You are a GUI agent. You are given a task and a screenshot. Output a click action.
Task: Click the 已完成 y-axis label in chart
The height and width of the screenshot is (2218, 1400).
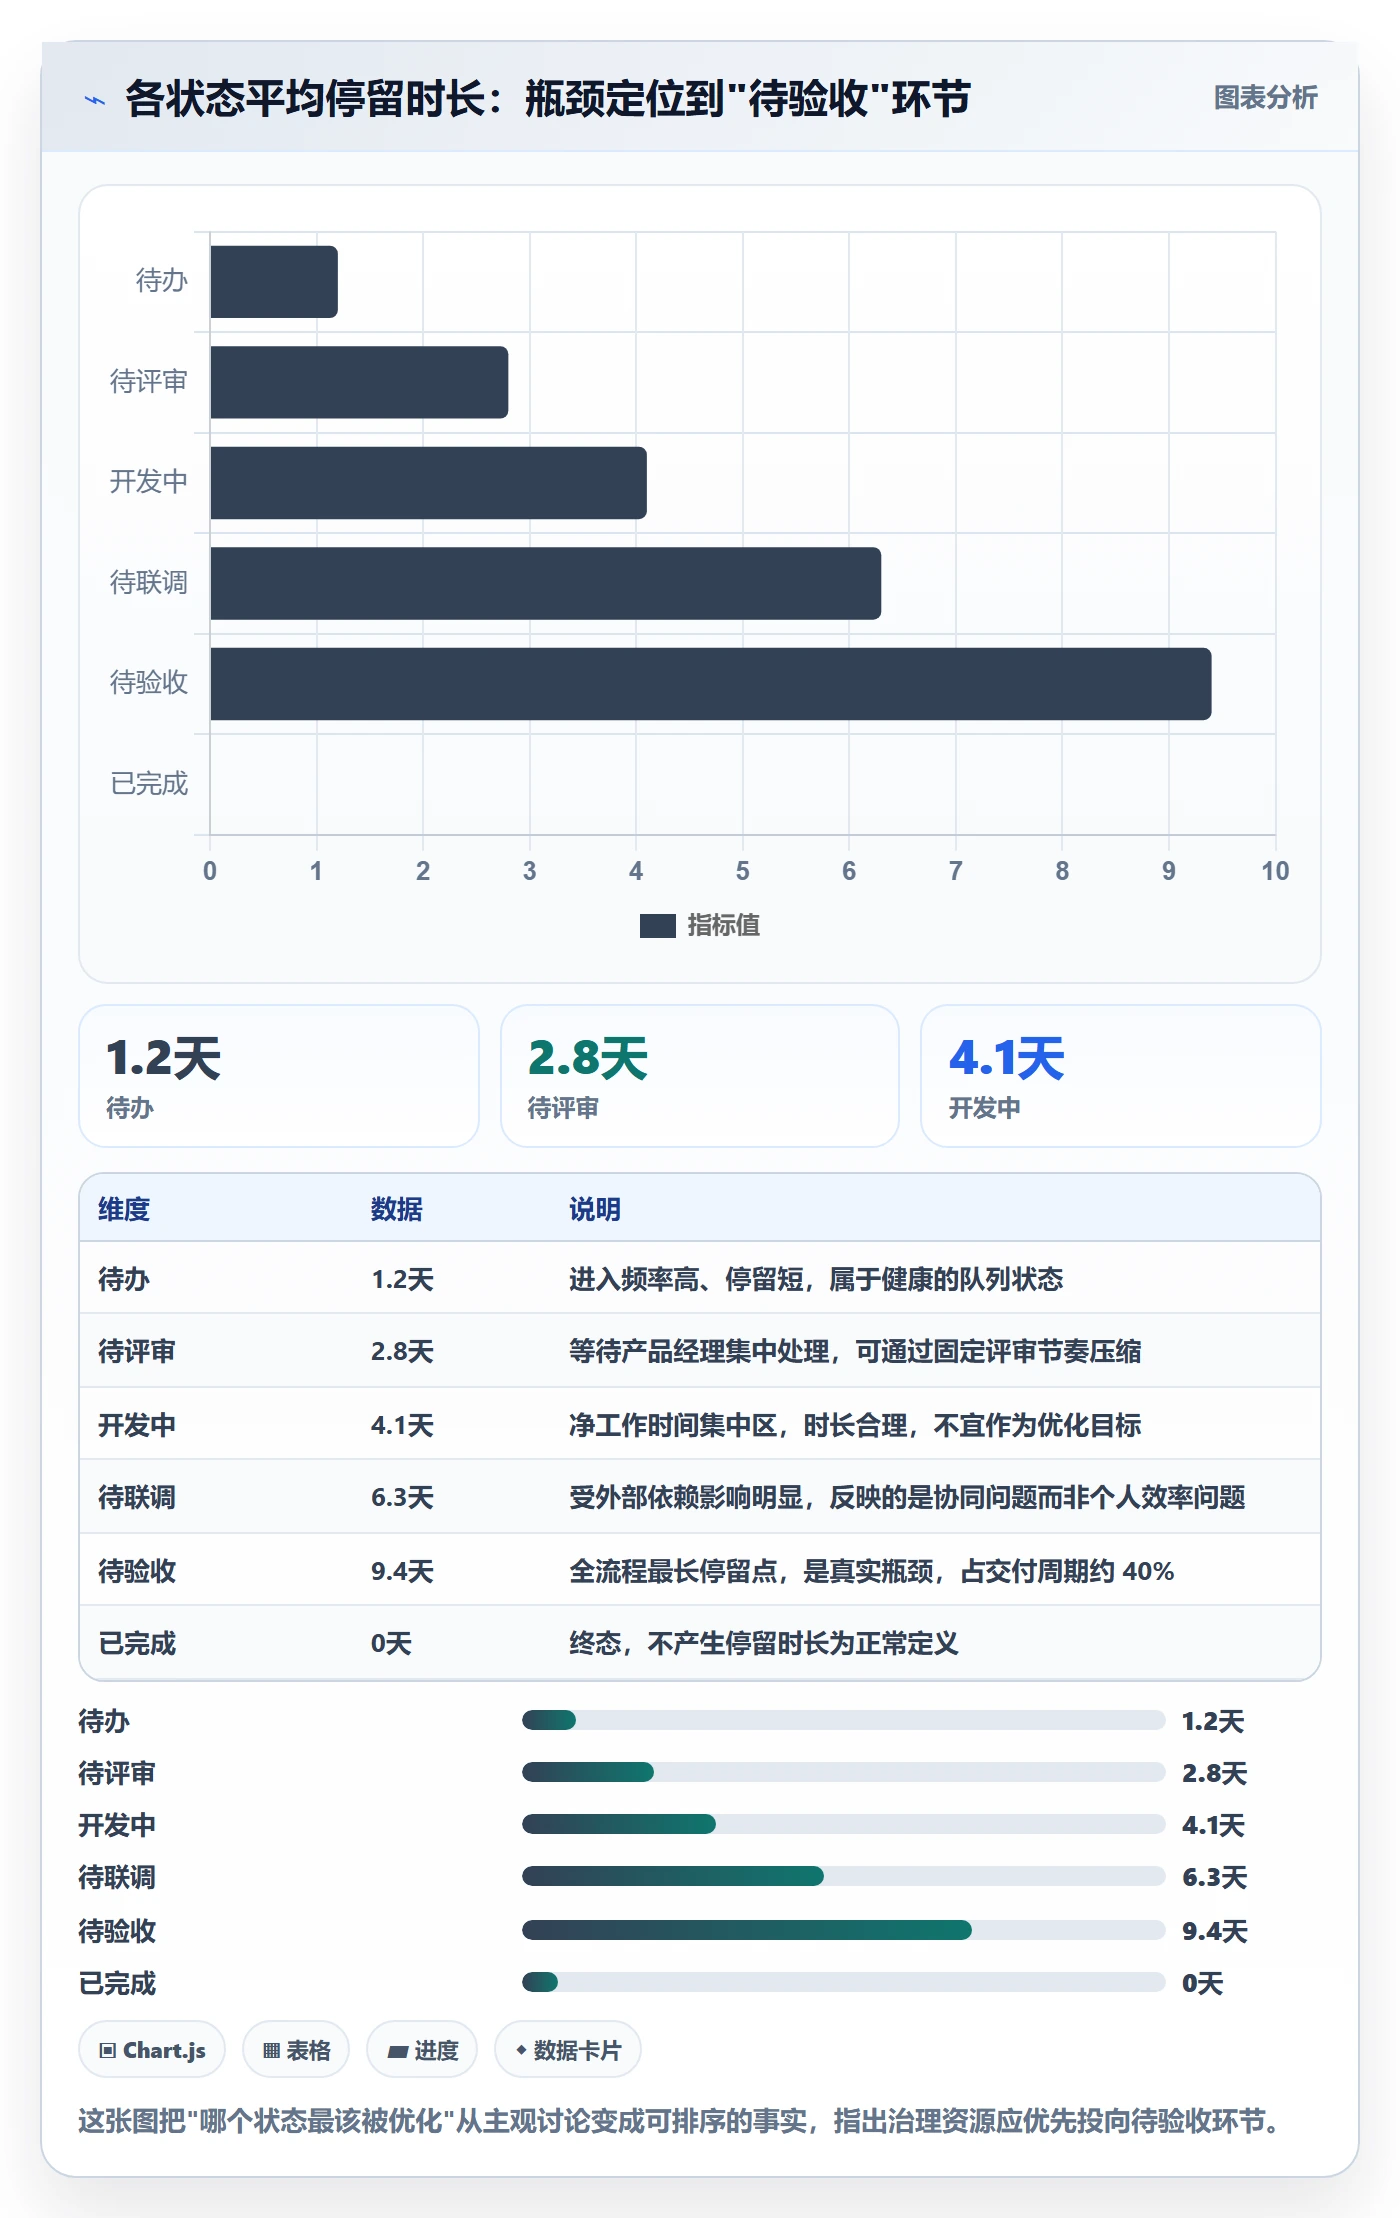(149, 784)
